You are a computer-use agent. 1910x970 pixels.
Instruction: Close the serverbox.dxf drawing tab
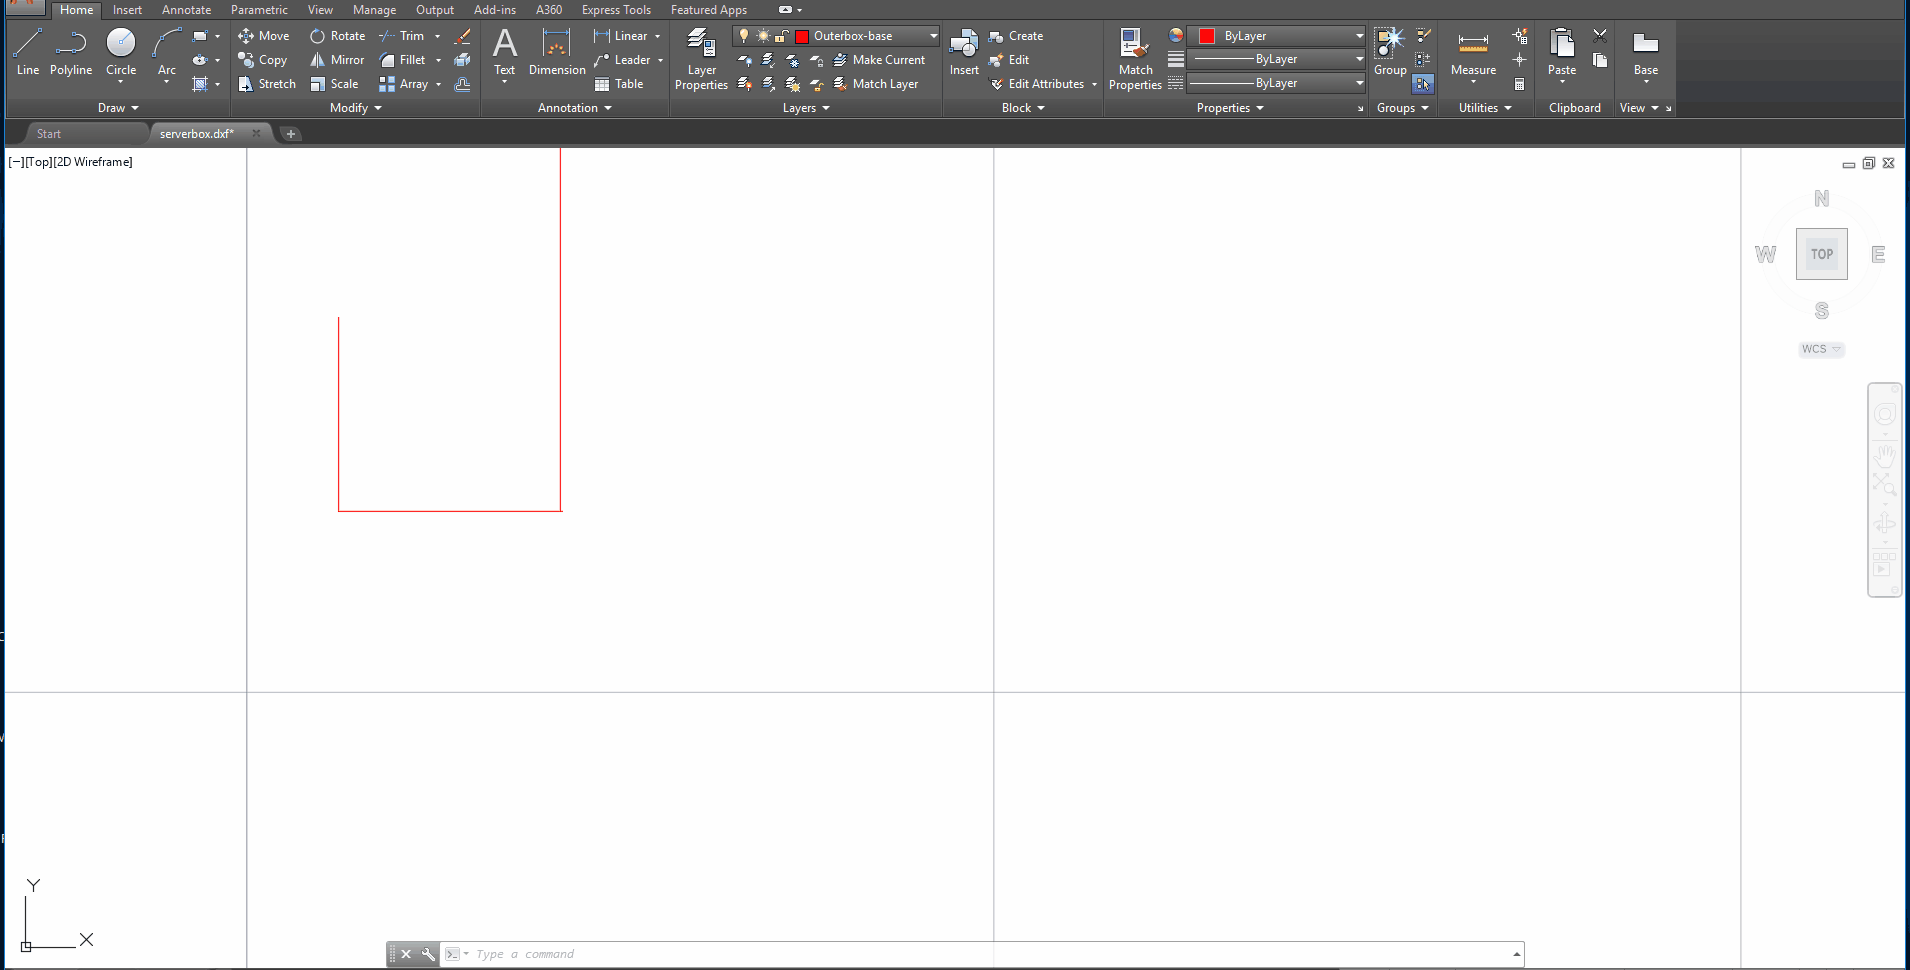coord(256,133)
